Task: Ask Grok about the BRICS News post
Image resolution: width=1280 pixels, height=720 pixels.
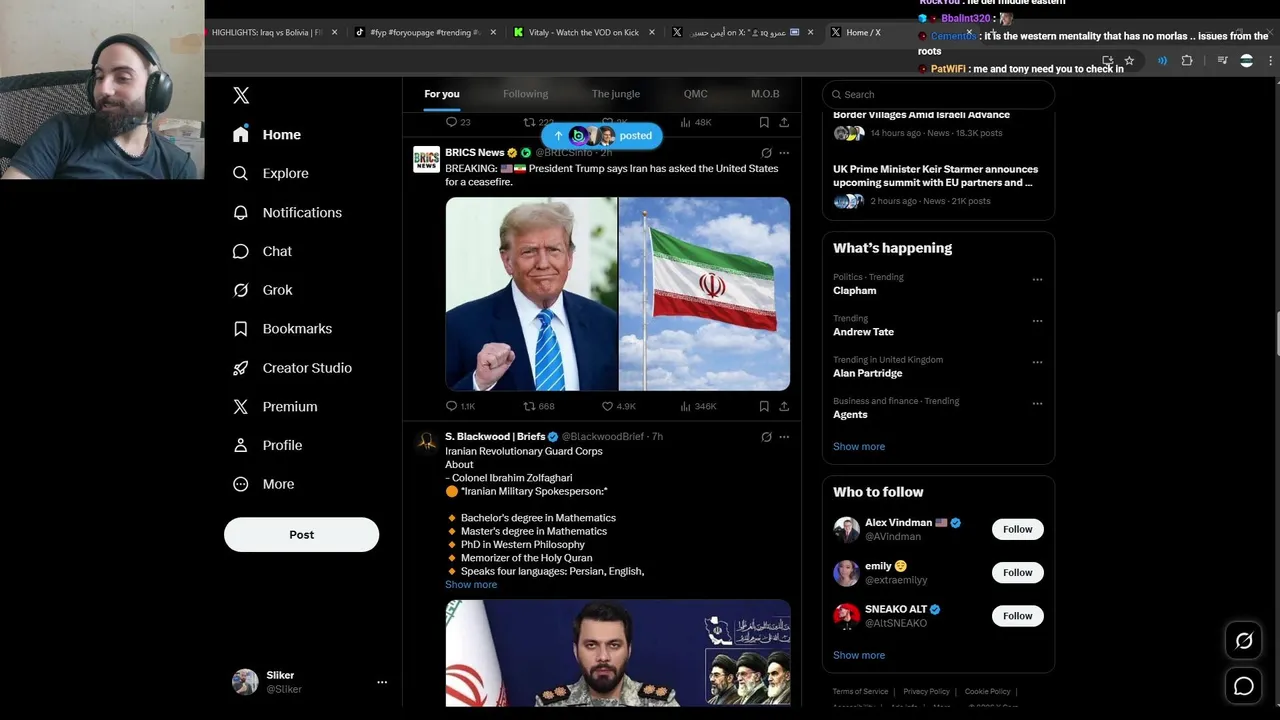Action: (x=766, y=153)
